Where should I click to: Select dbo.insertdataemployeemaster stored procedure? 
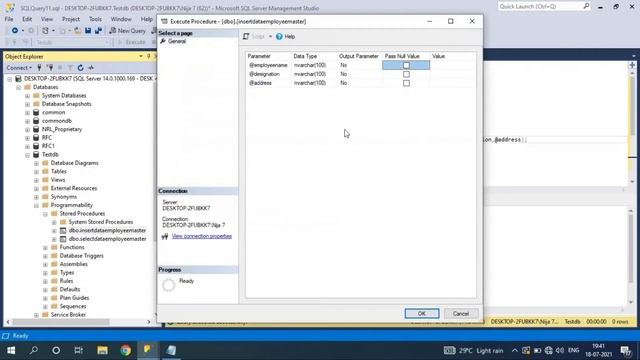click(107, 231)
